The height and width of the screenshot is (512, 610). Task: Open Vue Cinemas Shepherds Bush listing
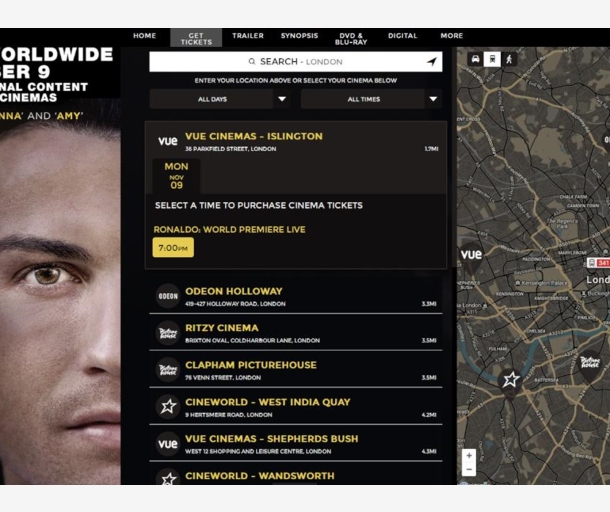(296, 444)
